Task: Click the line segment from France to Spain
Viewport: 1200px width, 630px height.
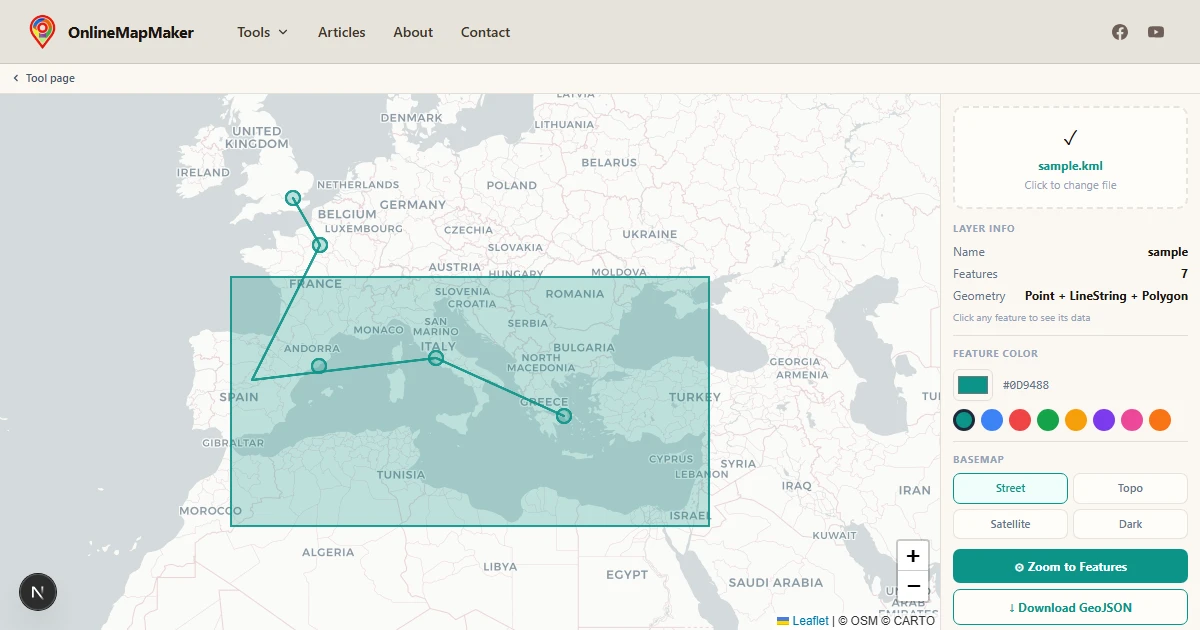Action: click(x=287, y=312)
